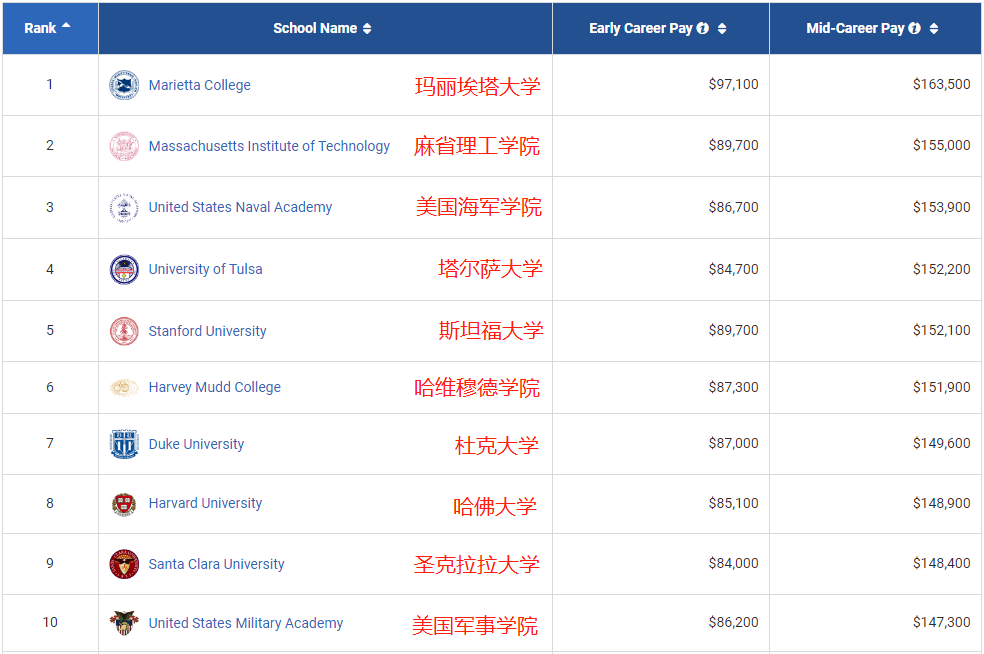984x654 pixels.
Task: Sort by Early Career Pay arrows
Action: click(722, 29)
